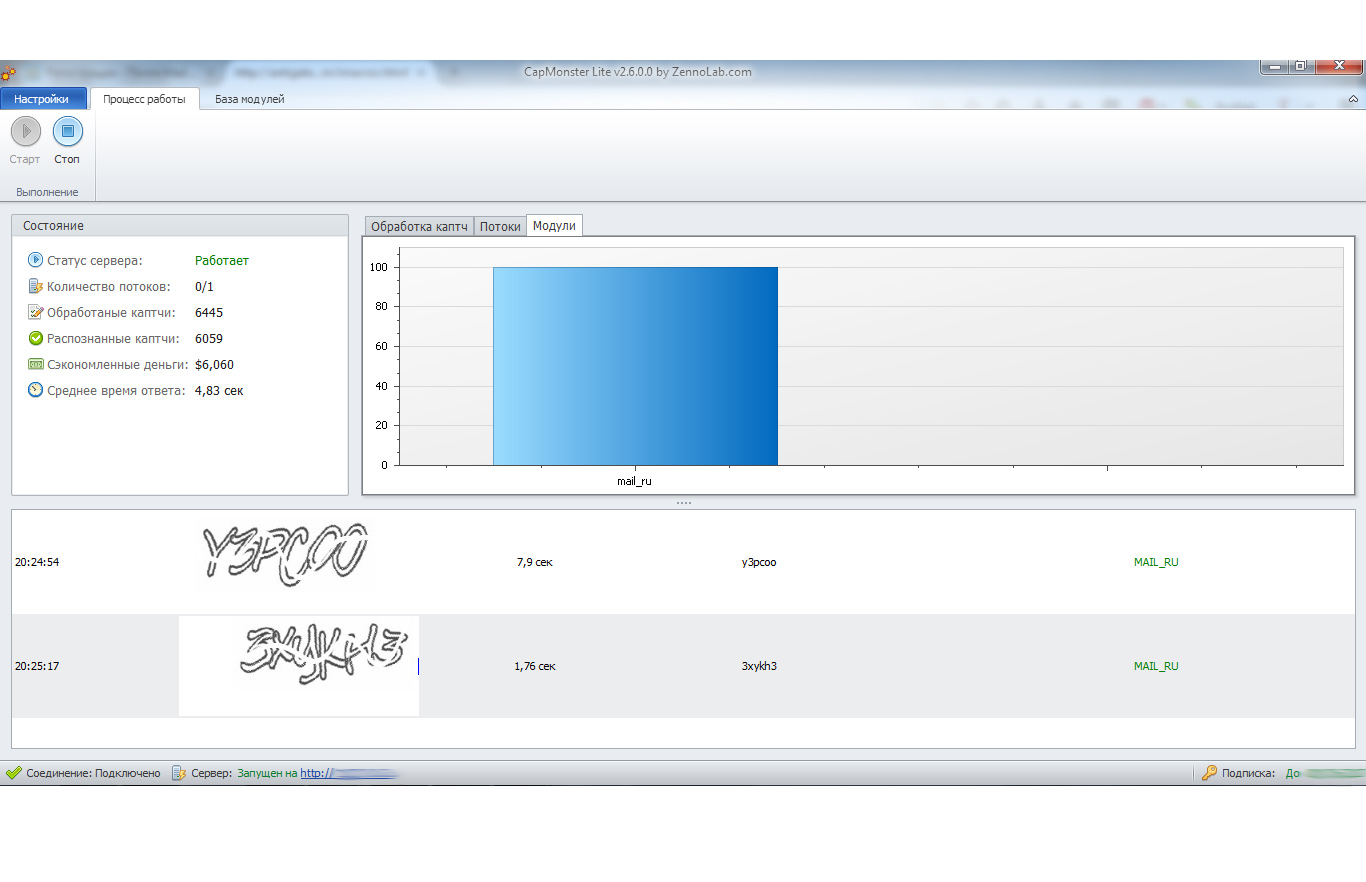
Task: Open the captcha image in the 20:24:54 row
Action: pos(285,554)
